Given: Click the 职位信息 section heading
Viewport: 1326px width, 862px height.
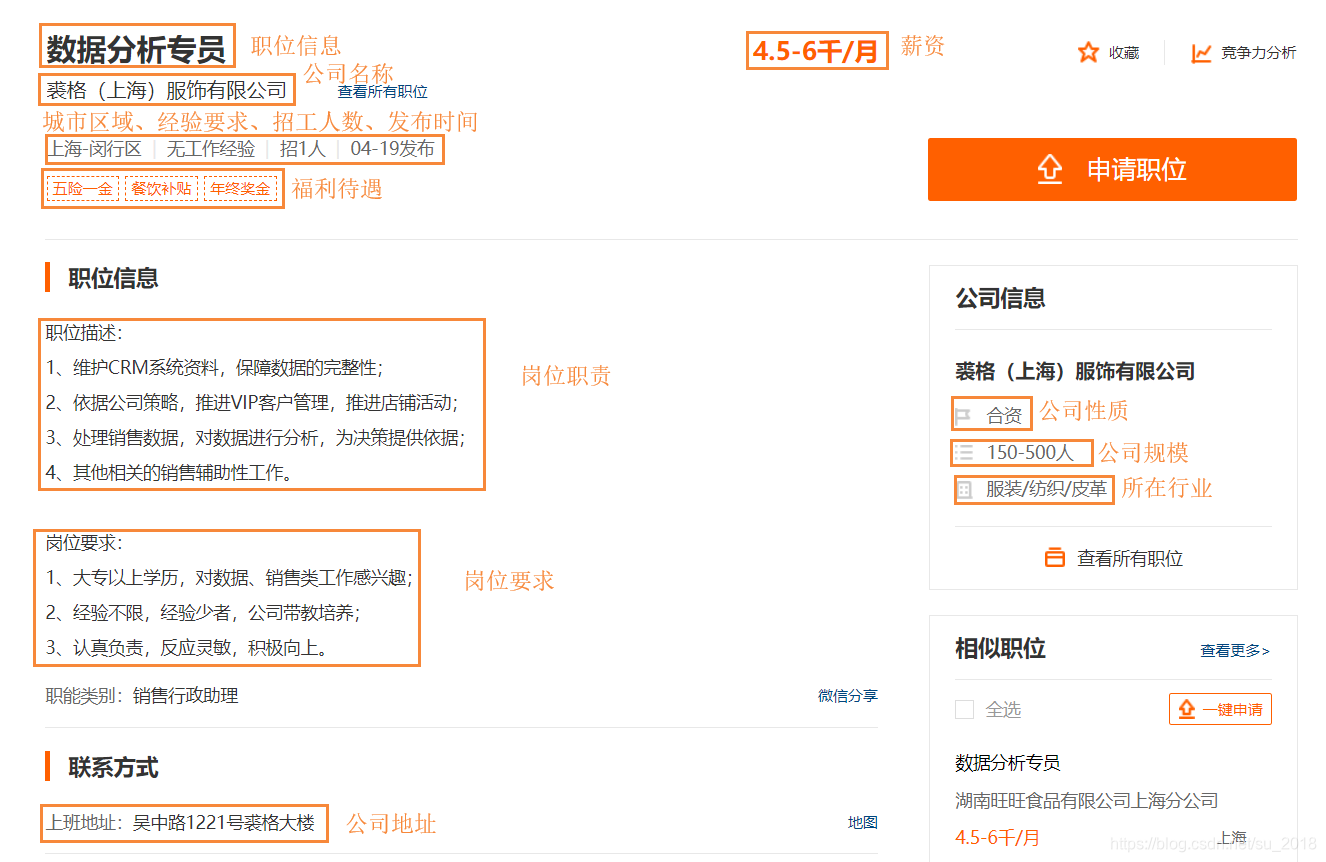Looking at the screenshot, I should (x=113, y=278).
